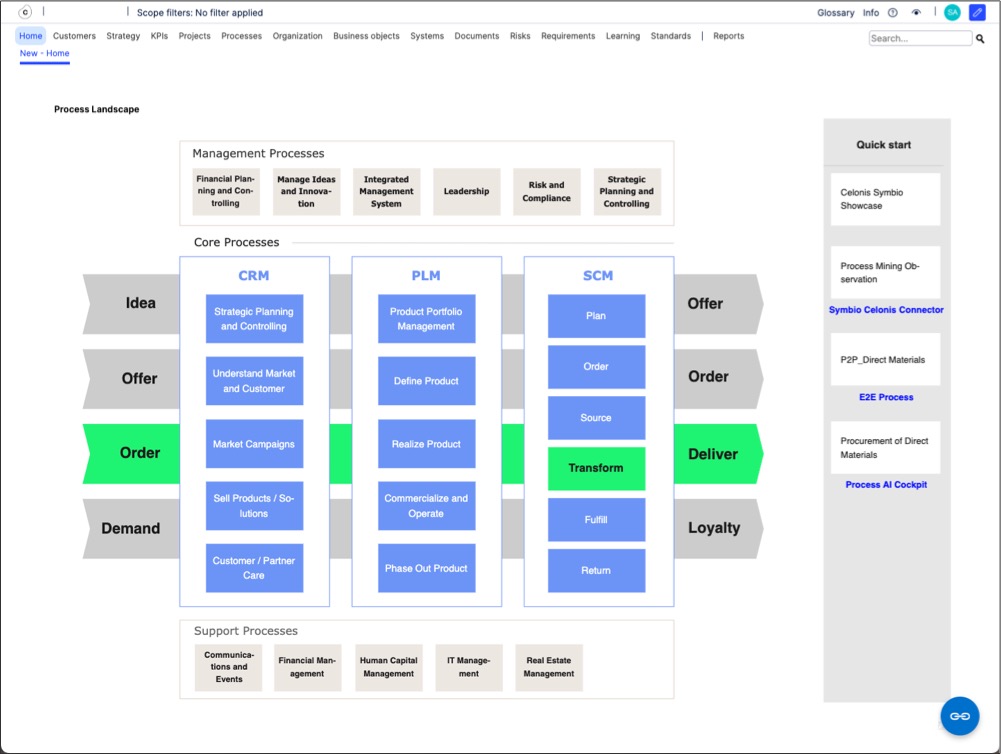Open Market Campaigns process
Image resolution: width=1001 pixels, height=754 pixels.
pyautogui.click(x=254, y=444)
